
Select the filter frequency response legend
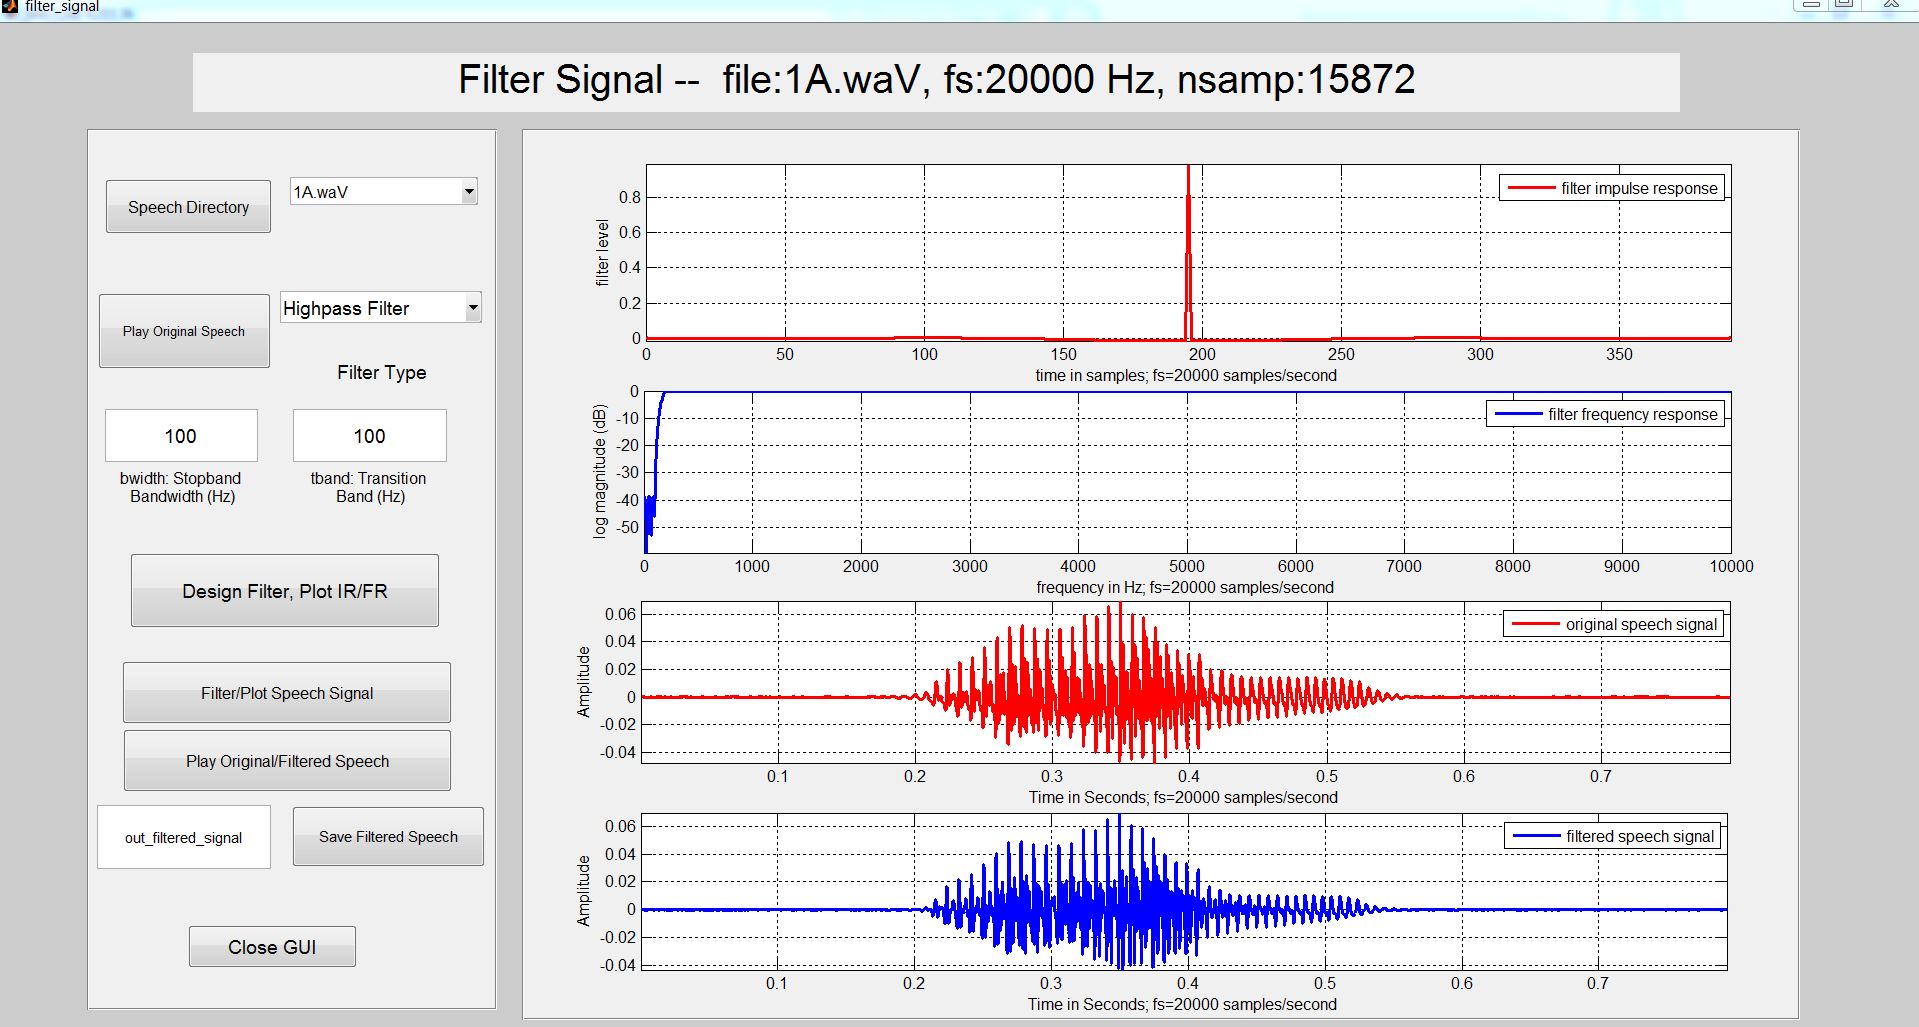(1606, 414)
